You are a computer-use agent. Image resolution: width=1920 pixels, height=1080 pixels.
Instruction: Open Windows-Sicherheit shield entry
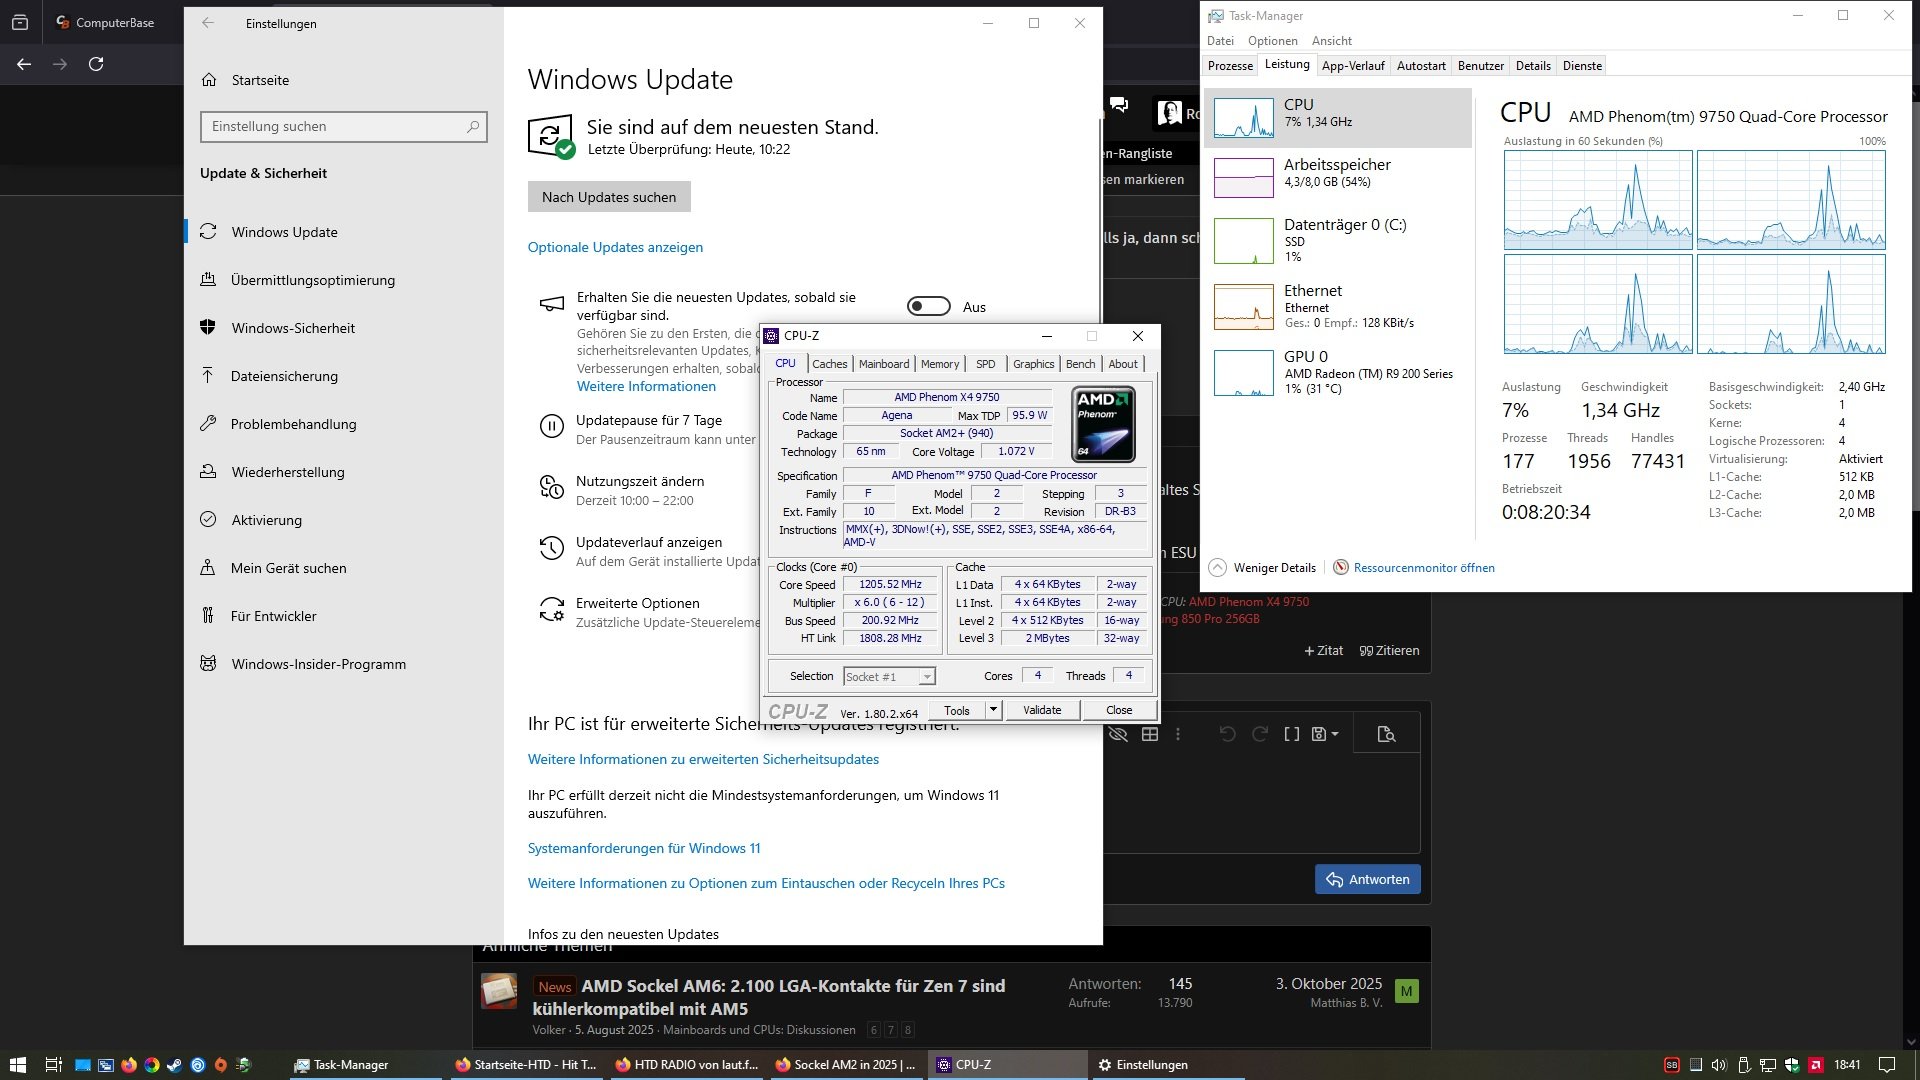pos(292,328)
